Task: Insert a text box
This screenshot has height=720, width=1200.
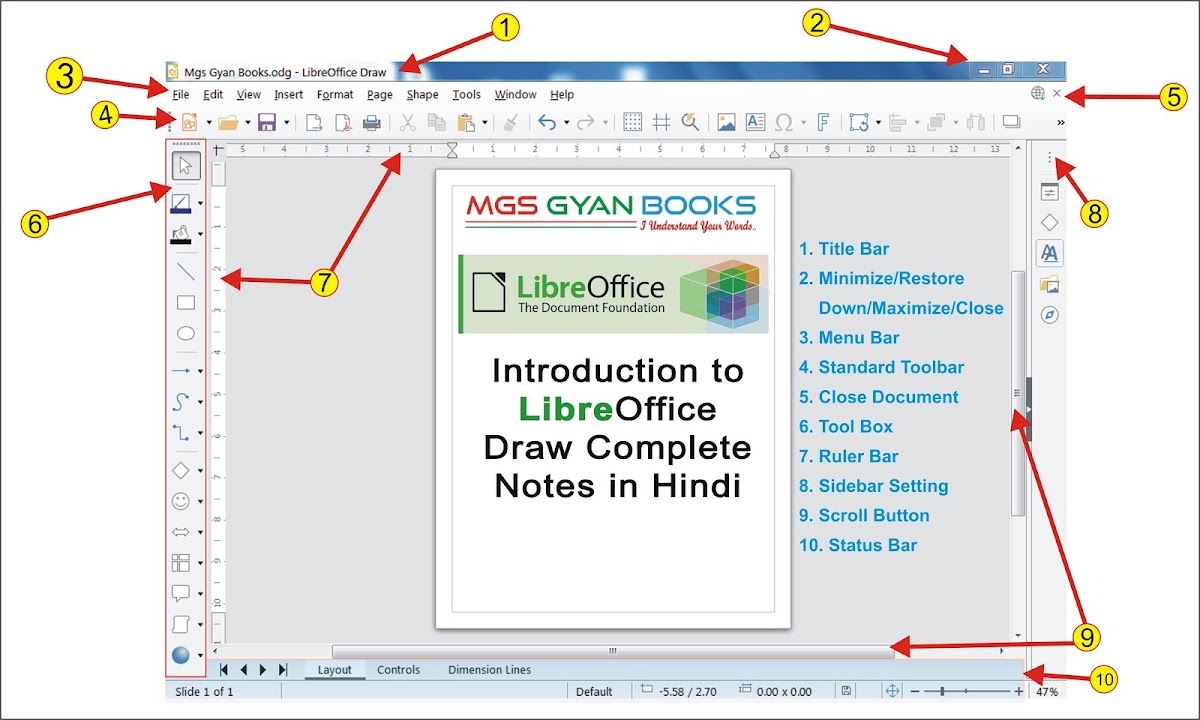Action: click(x=756, y=122)
